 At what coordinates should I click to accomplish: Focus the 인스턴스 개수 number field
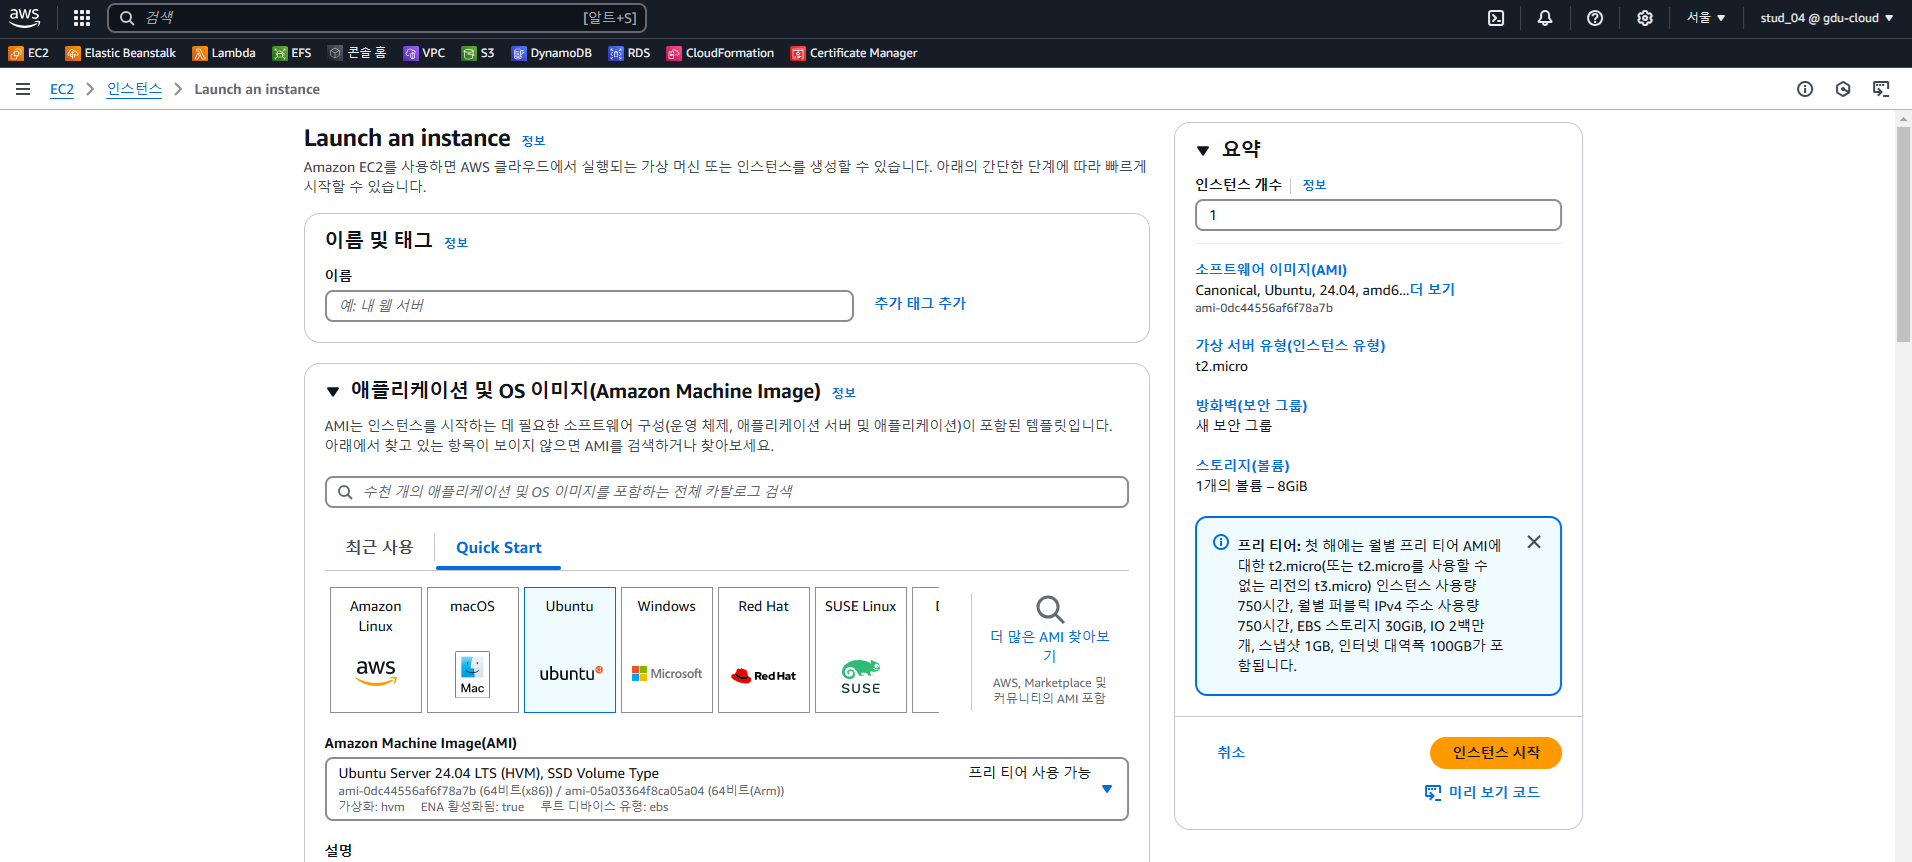pyautogui.click(x=1378, y=215)
